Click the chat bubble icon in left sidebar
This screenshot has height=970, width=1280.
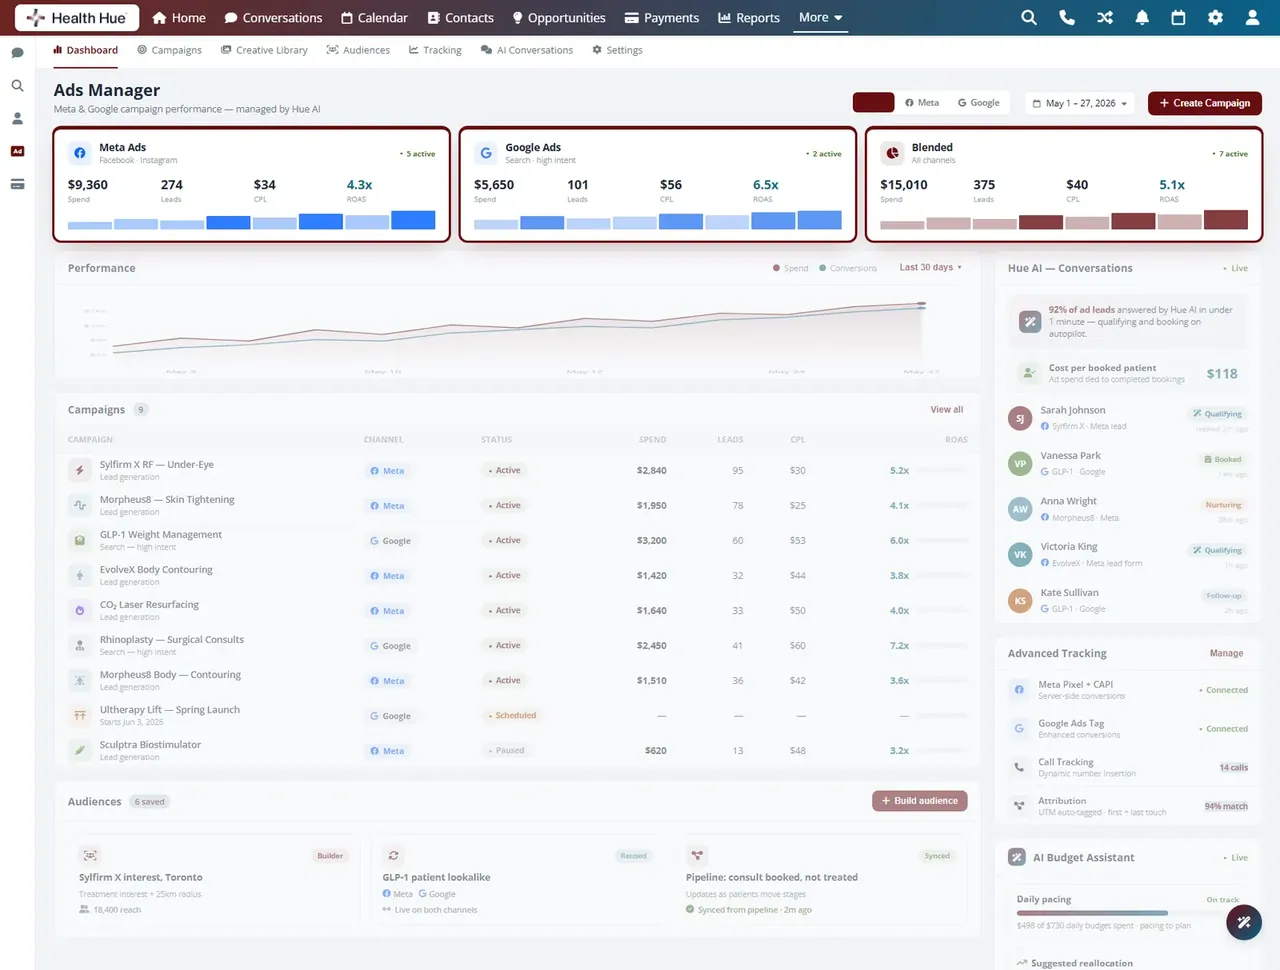(17, 53)
